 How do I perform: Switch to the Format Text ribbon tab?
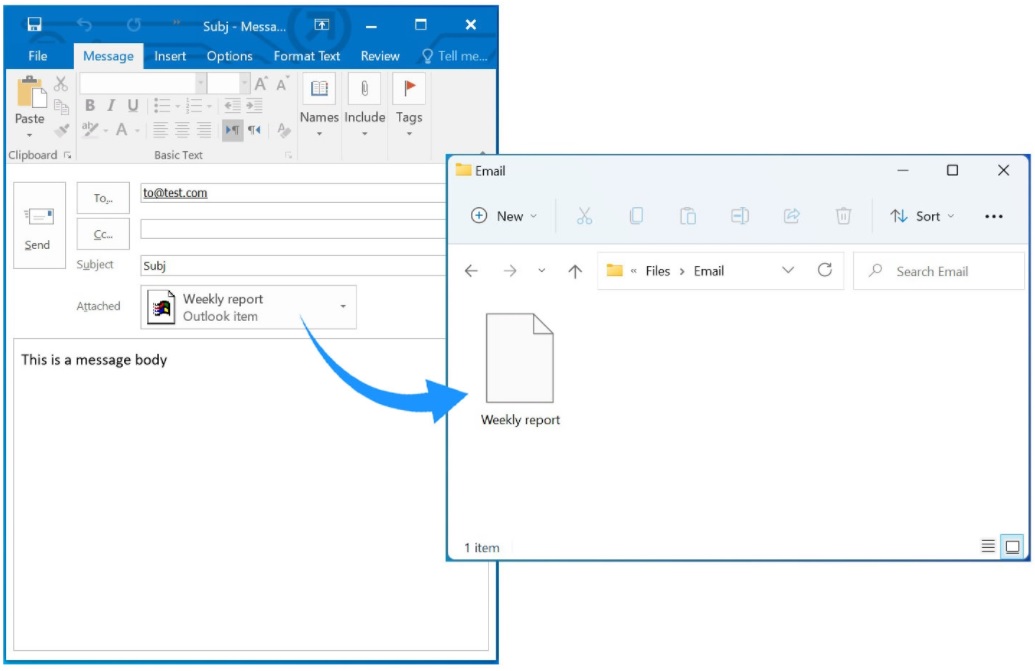click(307, 56)
